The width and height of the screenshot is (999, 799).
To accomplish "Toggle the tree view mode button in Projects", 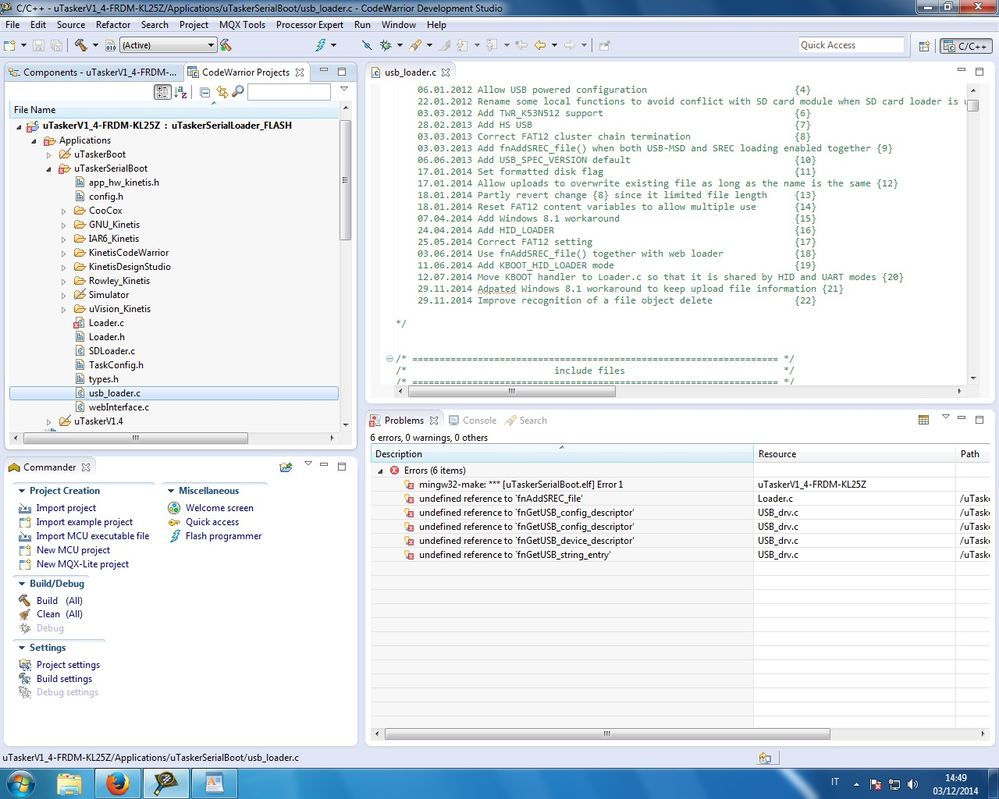I will click(163, 92).
